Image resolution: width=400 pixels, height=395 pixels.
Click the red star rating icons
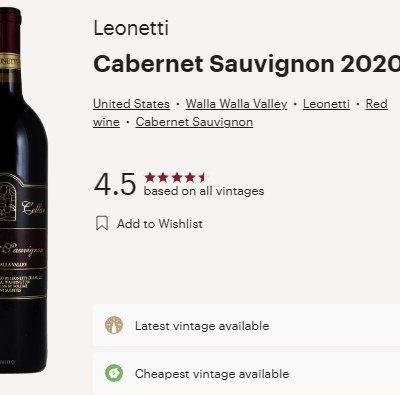[175, 177]
